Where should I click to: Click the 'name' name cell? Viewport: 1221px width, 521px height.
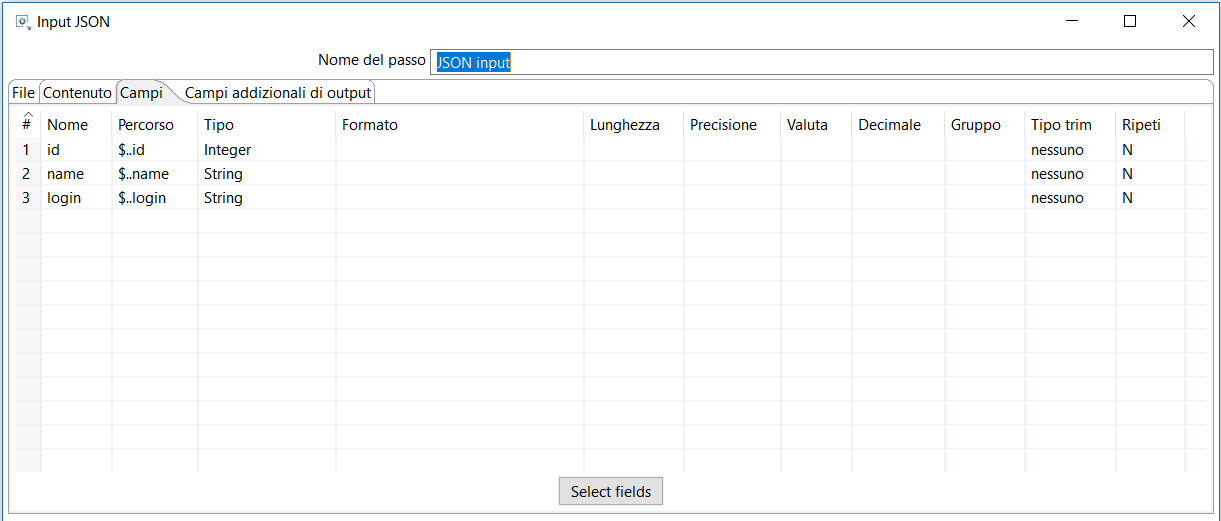[76, 174]
